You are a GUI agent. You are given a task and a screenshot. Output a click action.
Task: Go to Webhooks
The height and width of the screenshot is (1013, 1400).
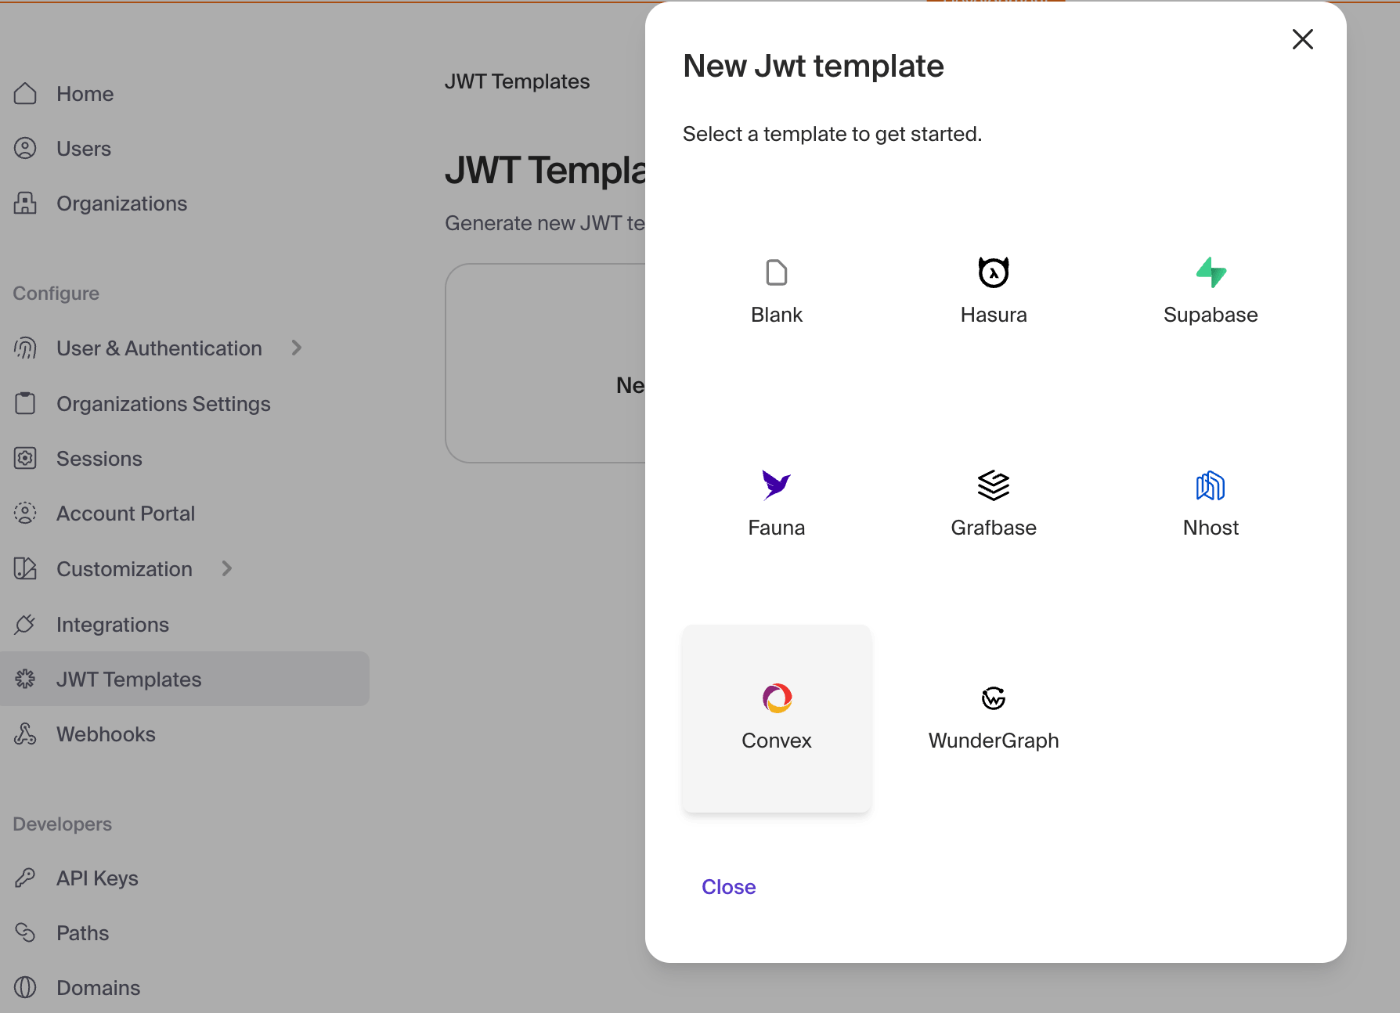point(106,735)
